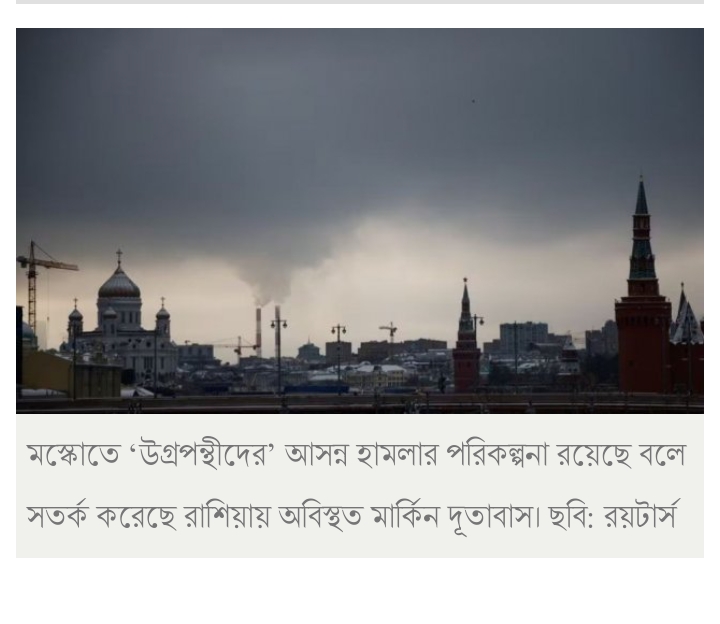
Task: Click the word মার্কিন in caption
Action: 406,516
